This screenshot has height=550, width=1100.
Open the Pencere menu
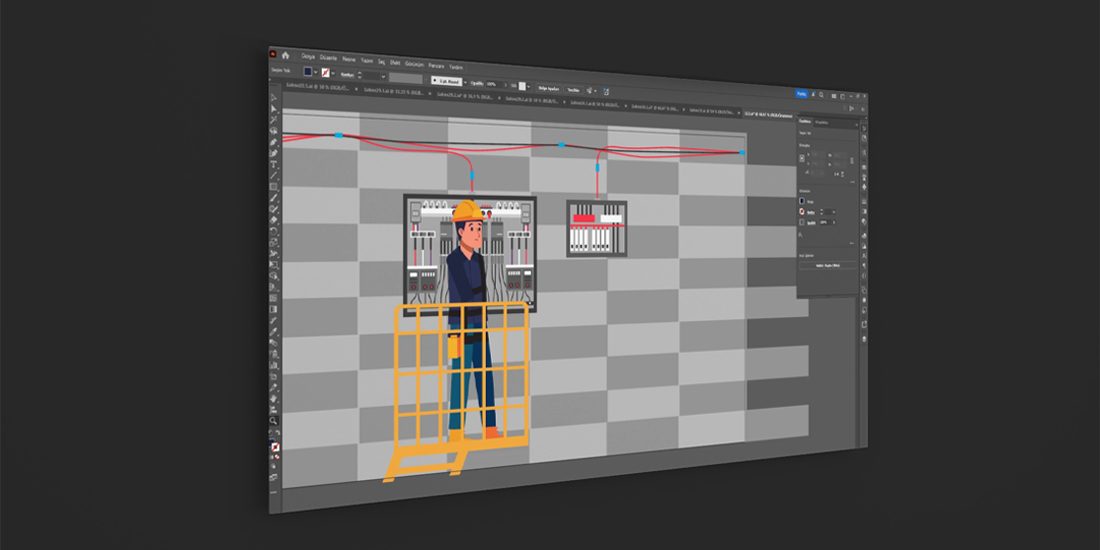click(436, 65)
